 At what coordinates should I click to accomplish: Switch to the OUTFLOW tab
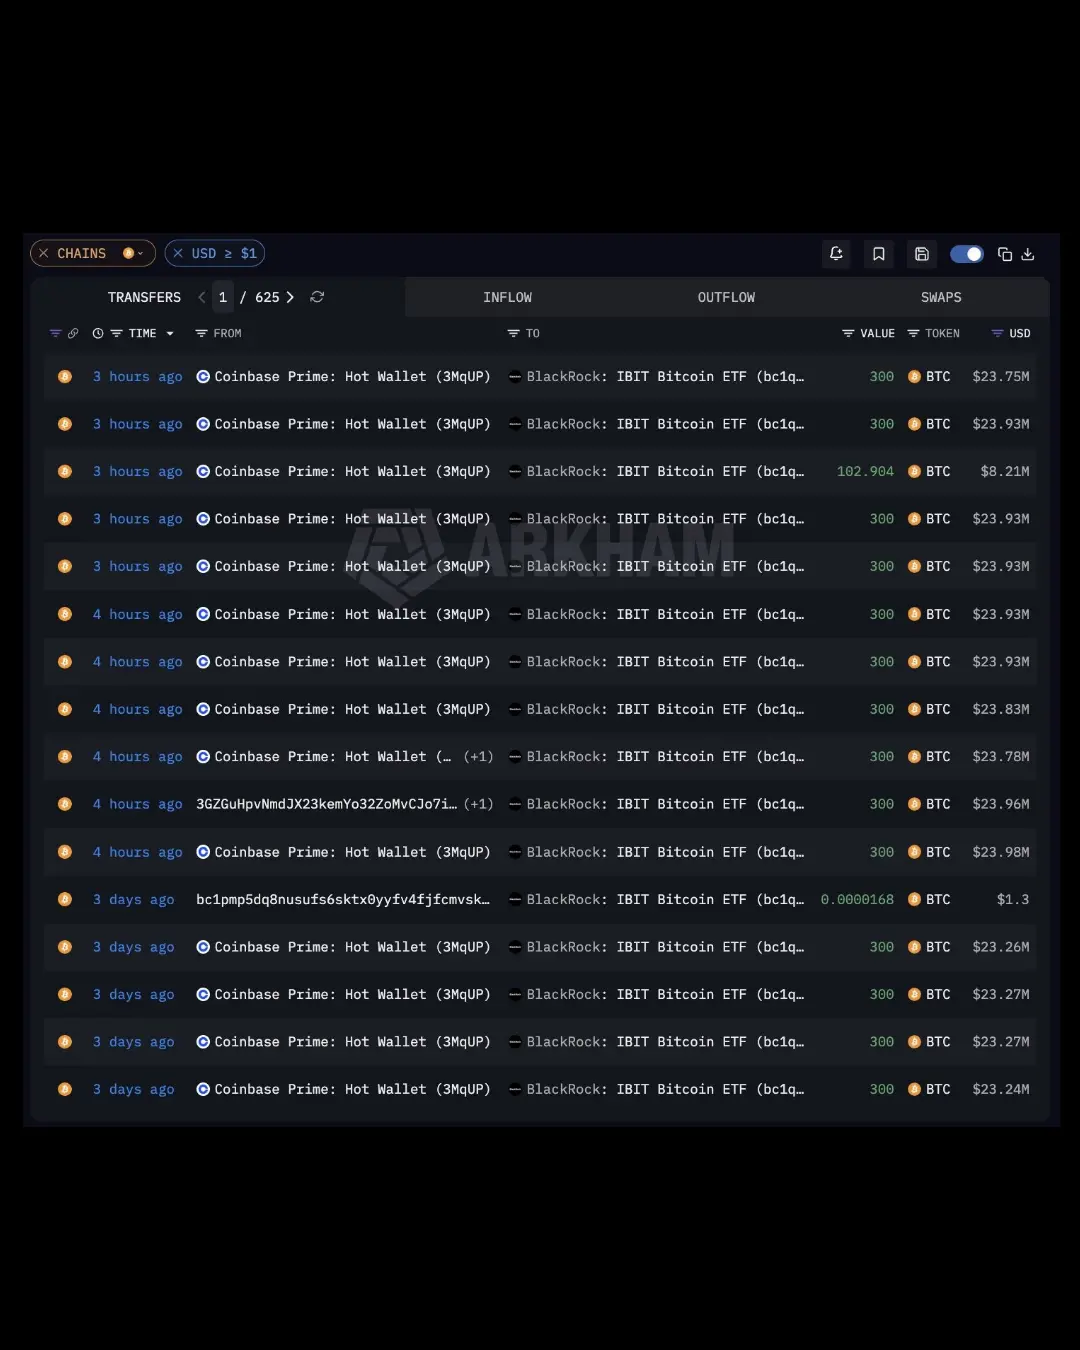point(726,297)
